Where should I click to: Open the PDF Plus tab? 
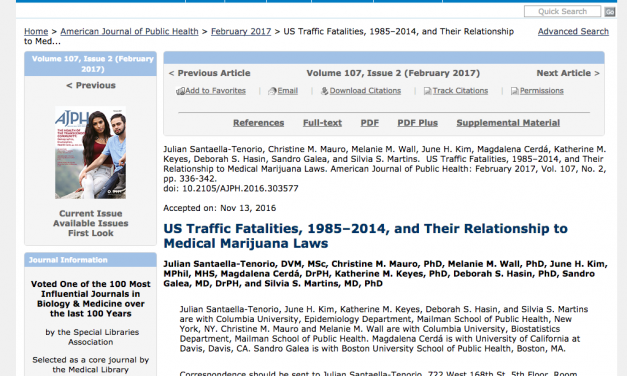pos(417,123)
